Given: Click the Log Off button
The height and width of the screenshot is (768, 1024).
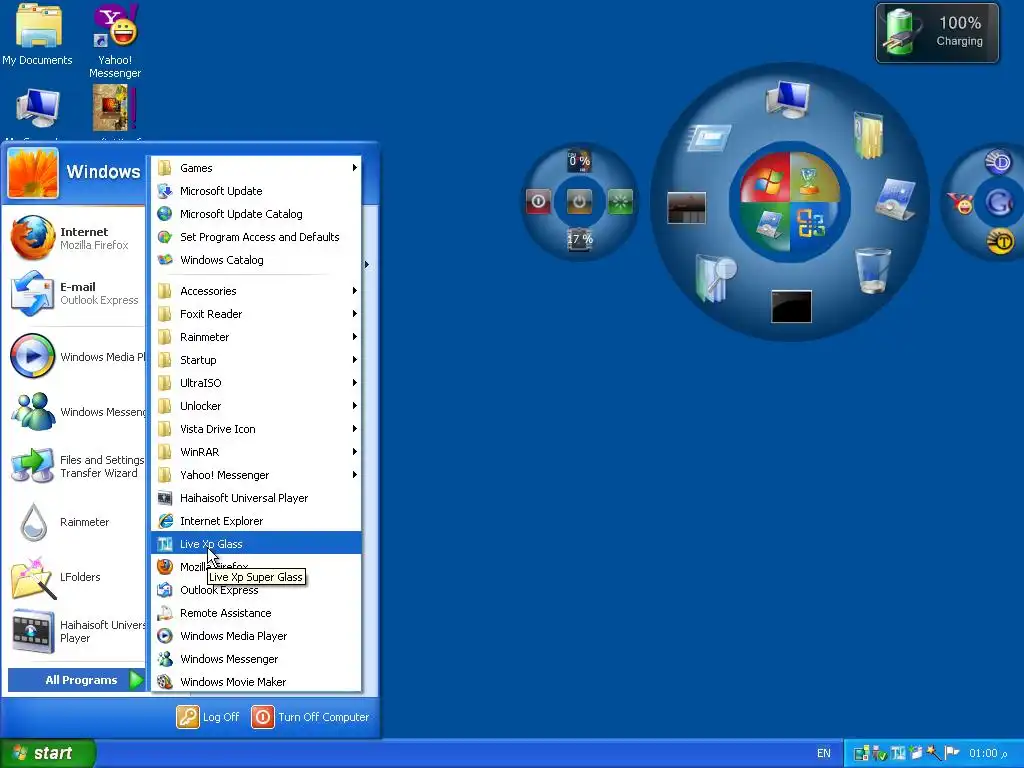Looking at the screenshot, I should tap(208, 717).
